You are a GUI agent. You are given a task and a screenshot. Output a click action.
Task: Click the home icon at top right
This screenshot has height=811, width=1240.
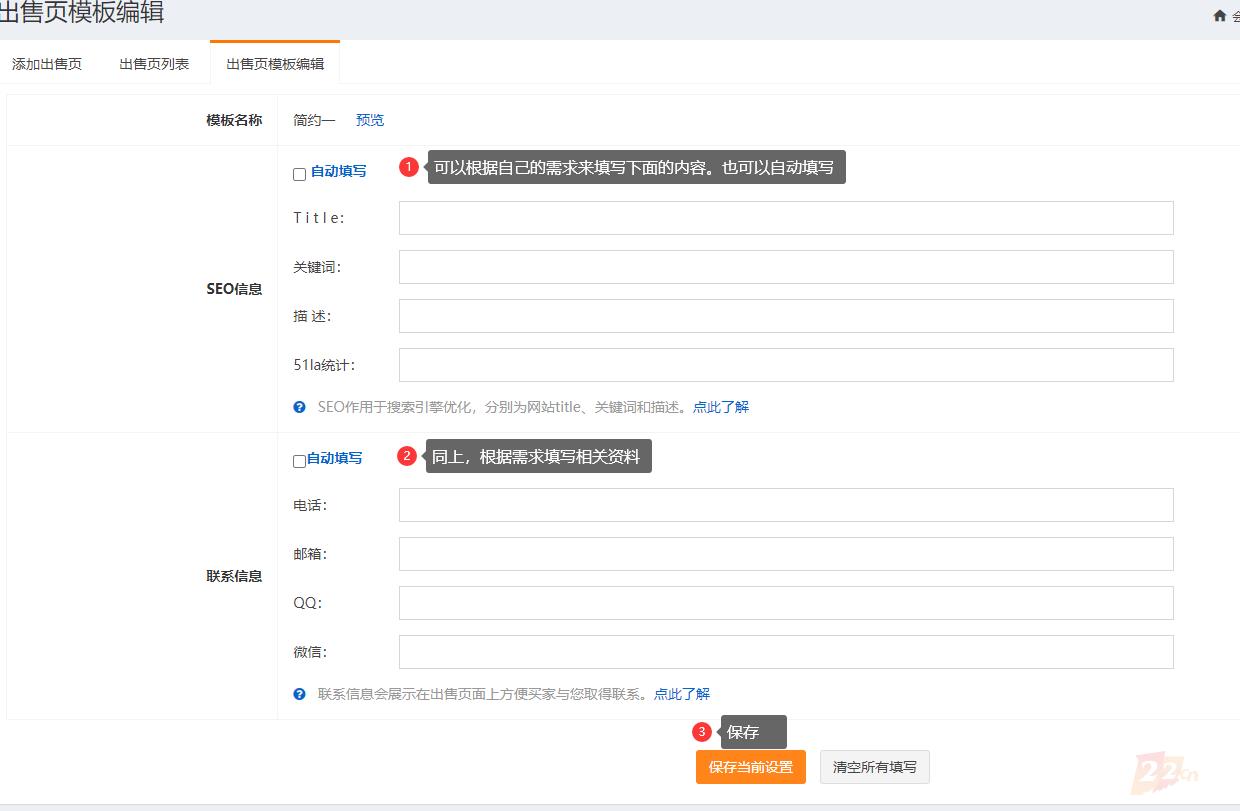coord(1219,15)
